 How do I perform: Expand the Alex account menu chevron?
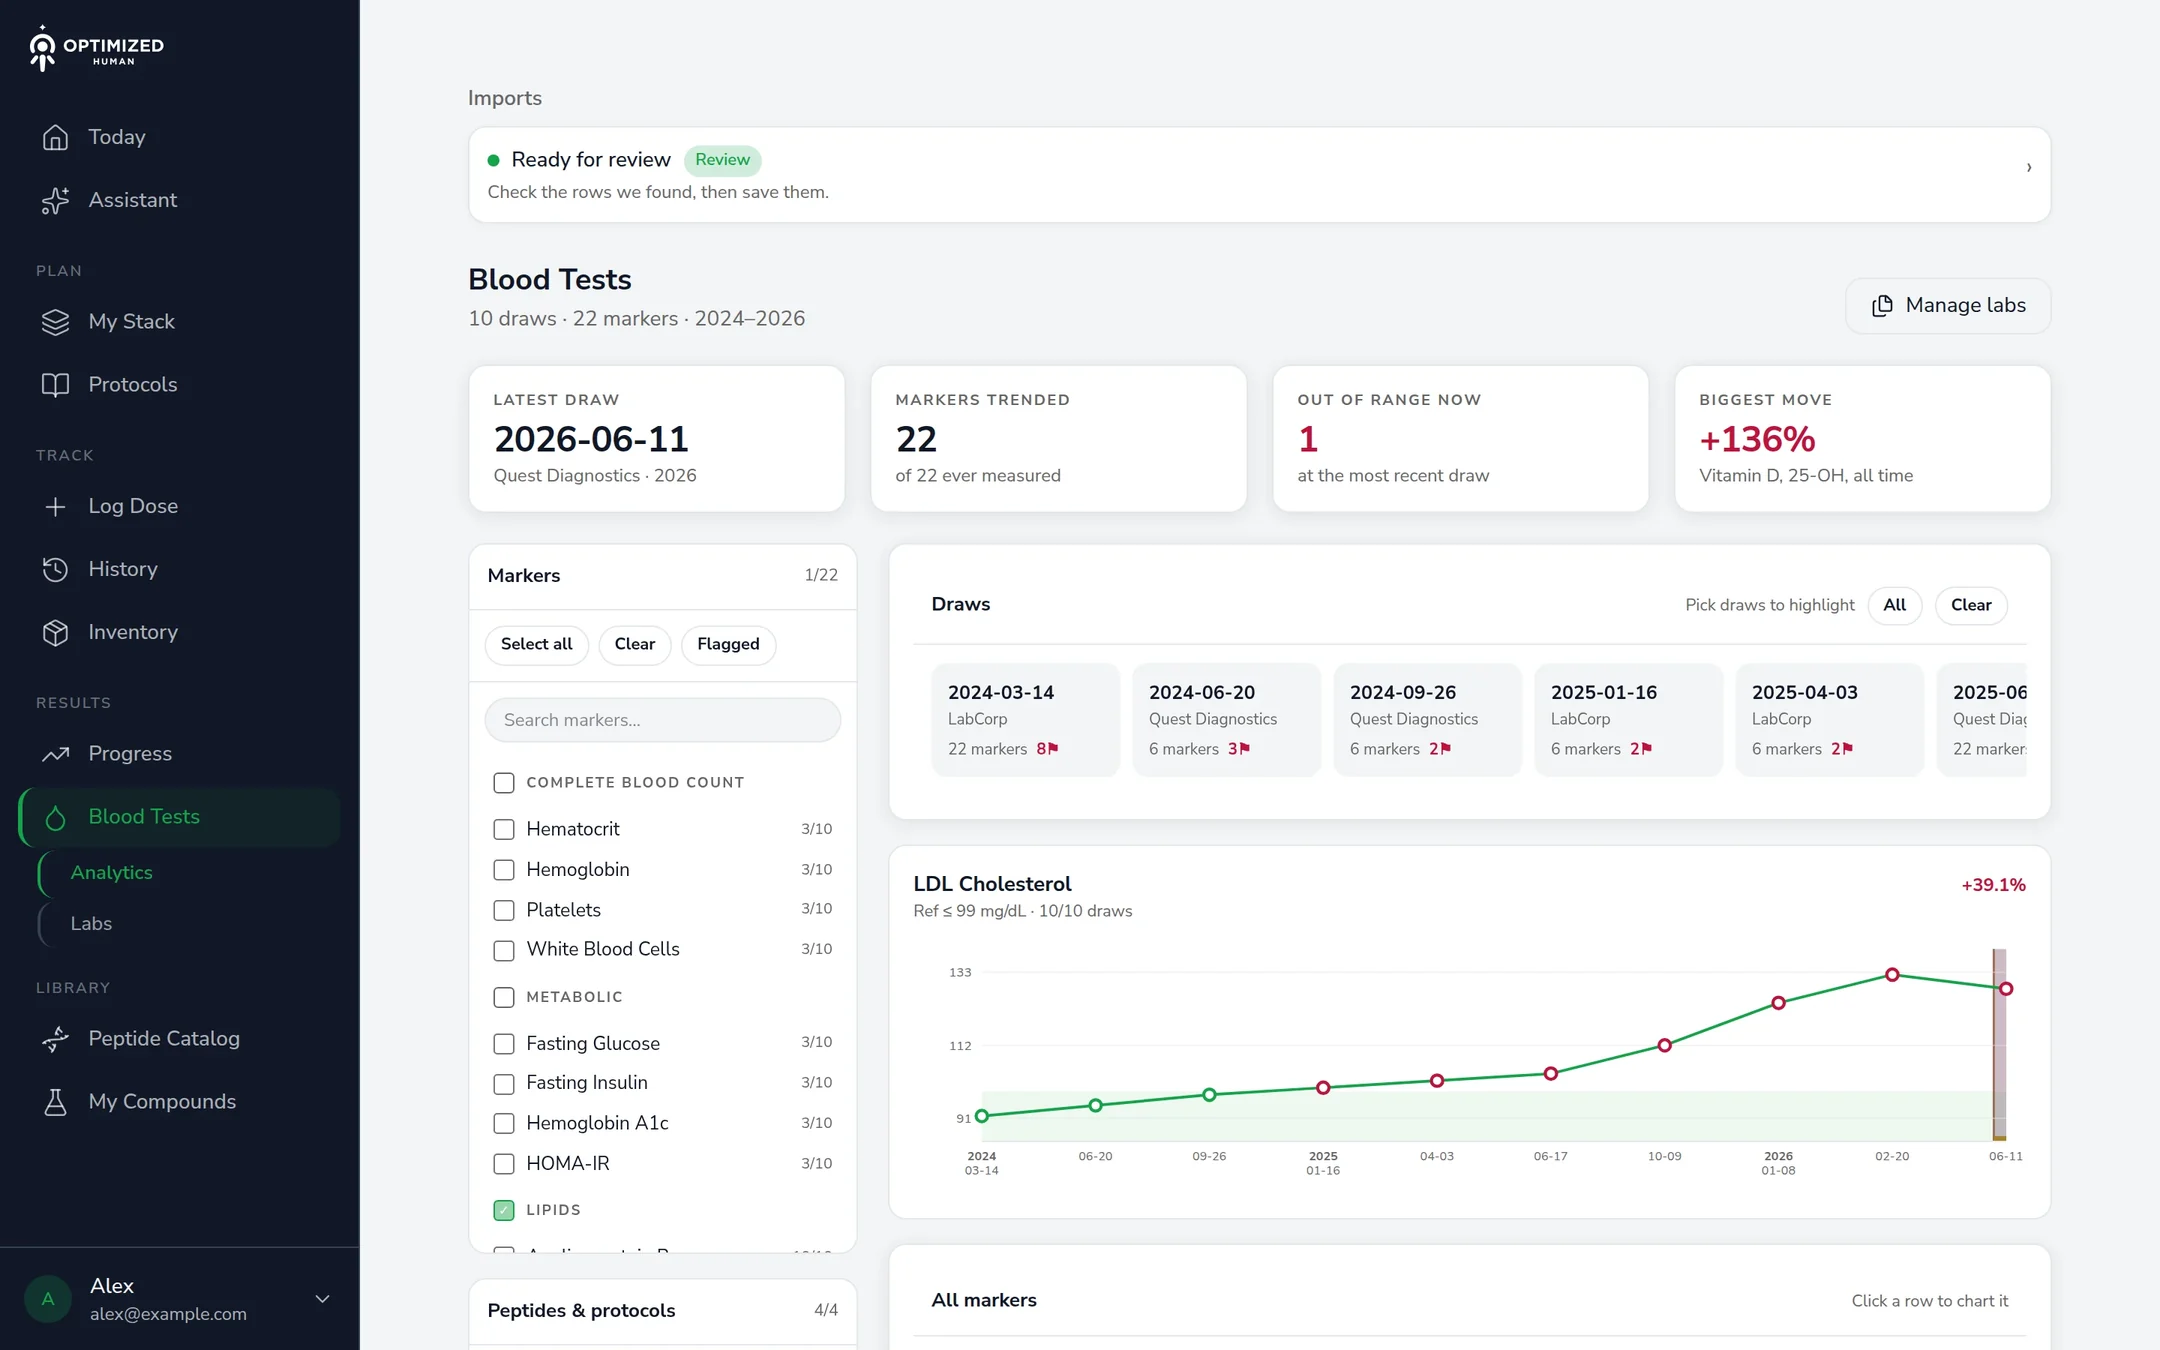tap(322, 1299)
